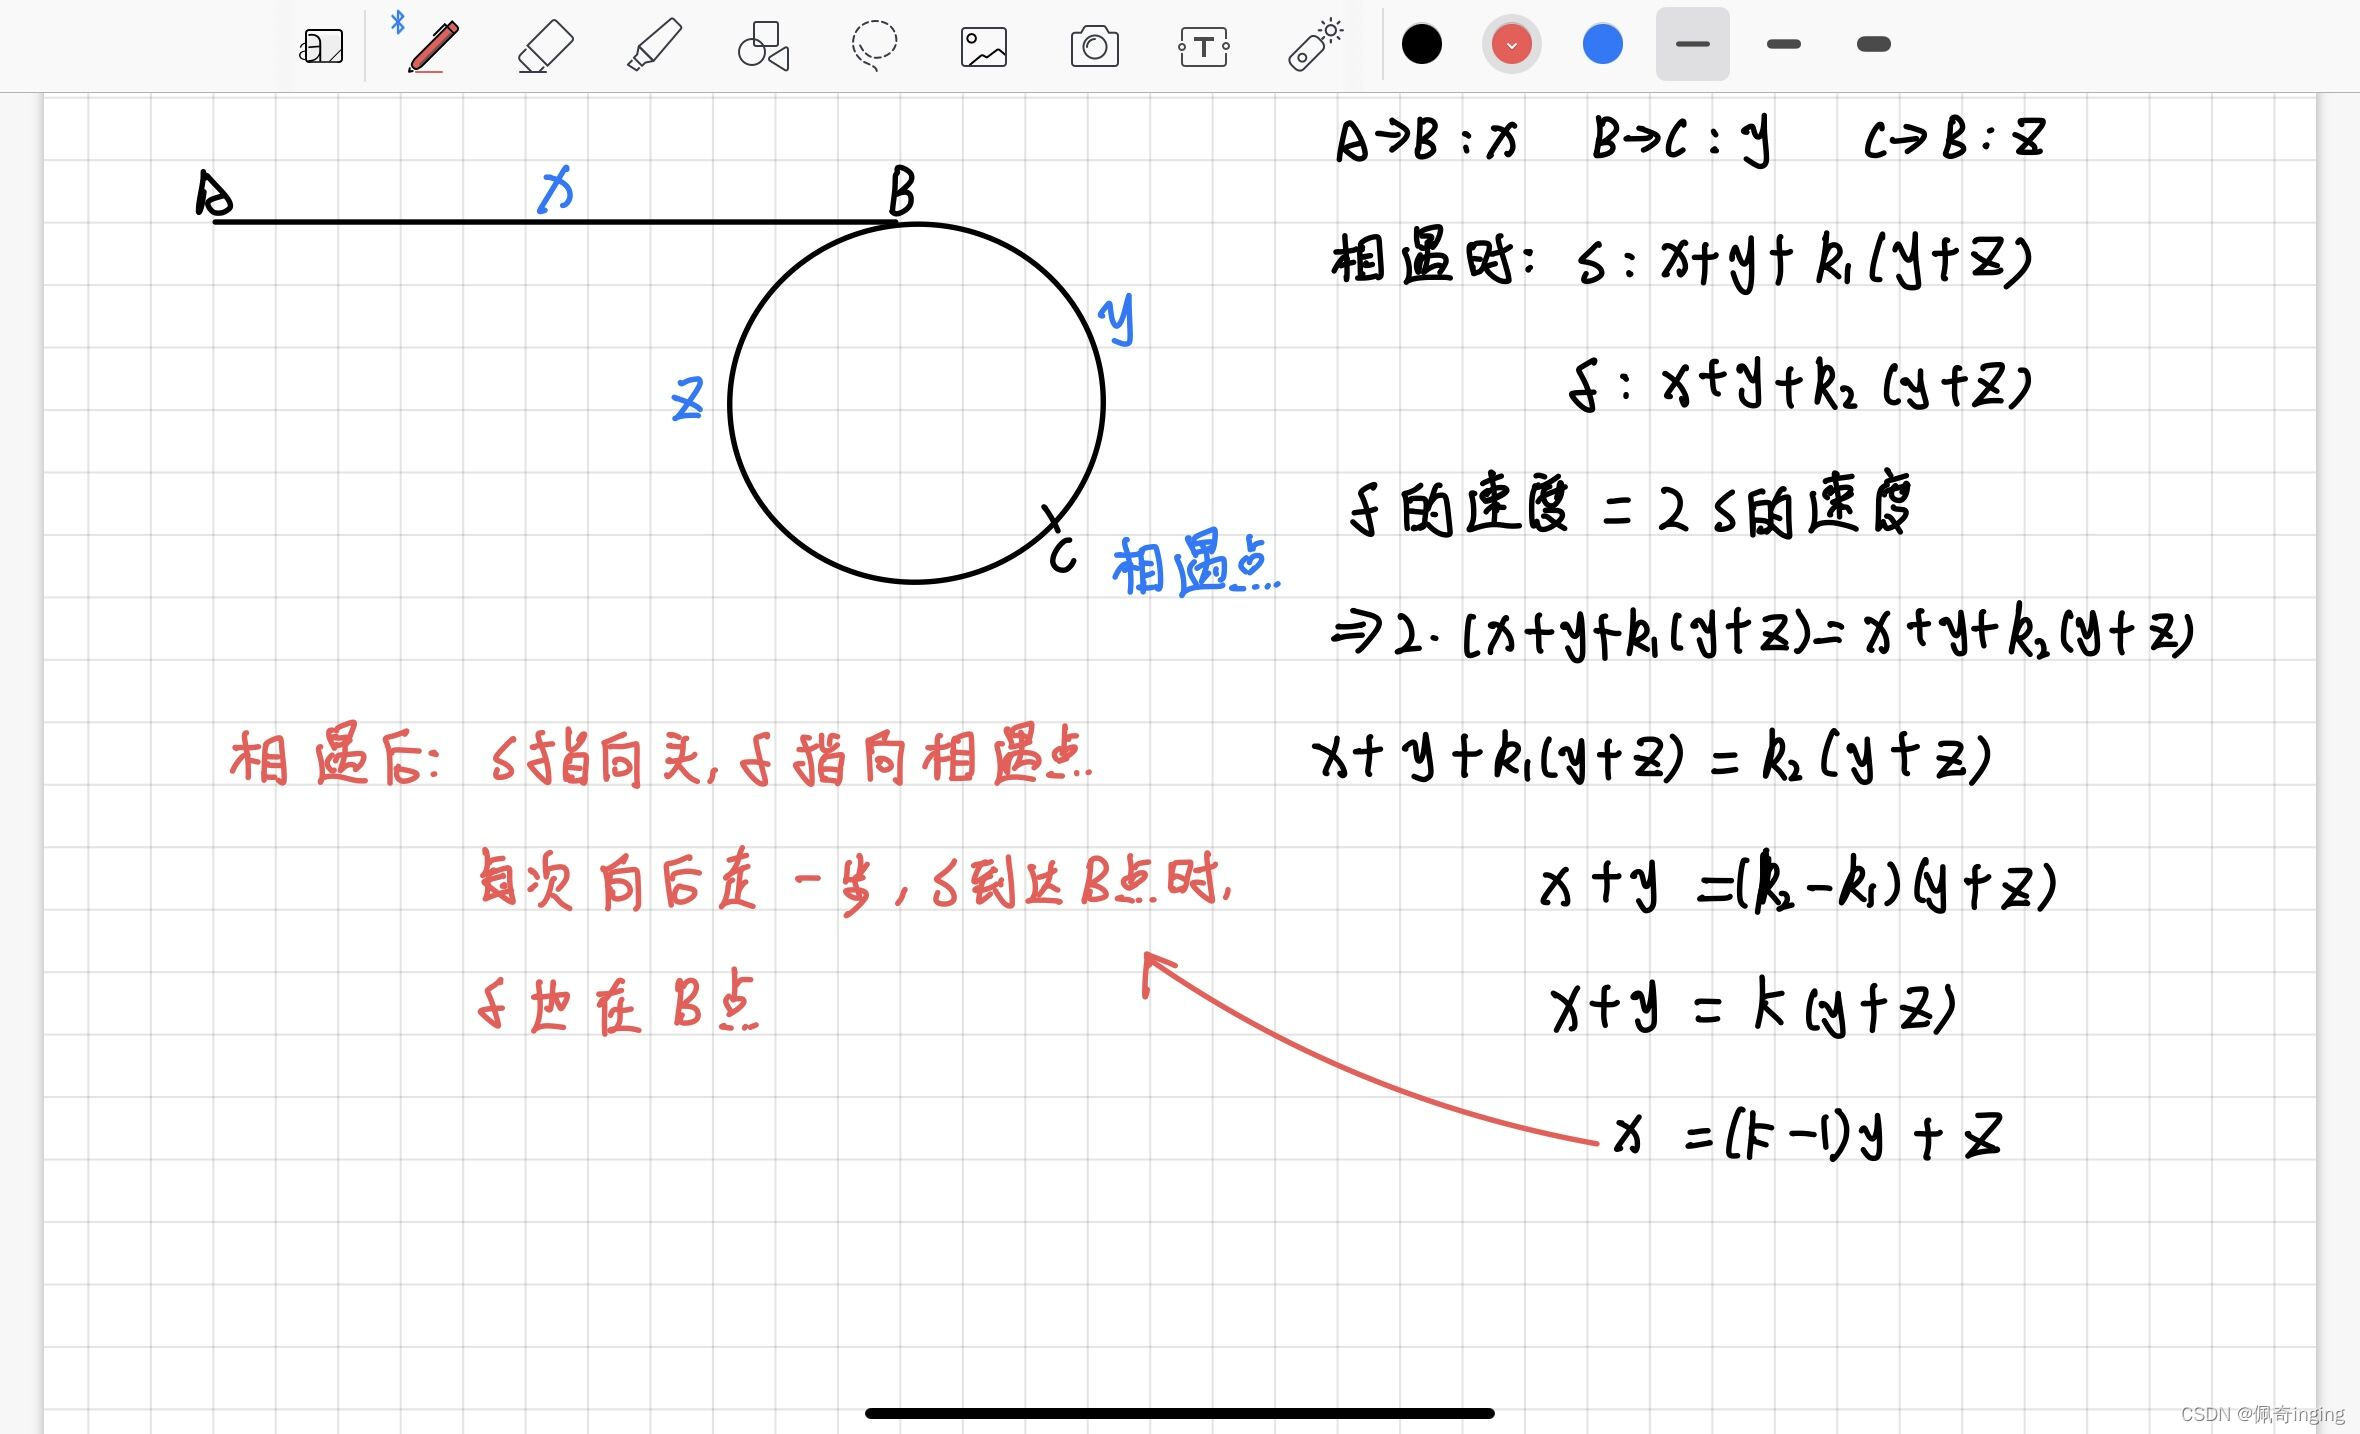
Task: Click the handwritten label 'A→B : x'
Action: tap(1427, 138)
